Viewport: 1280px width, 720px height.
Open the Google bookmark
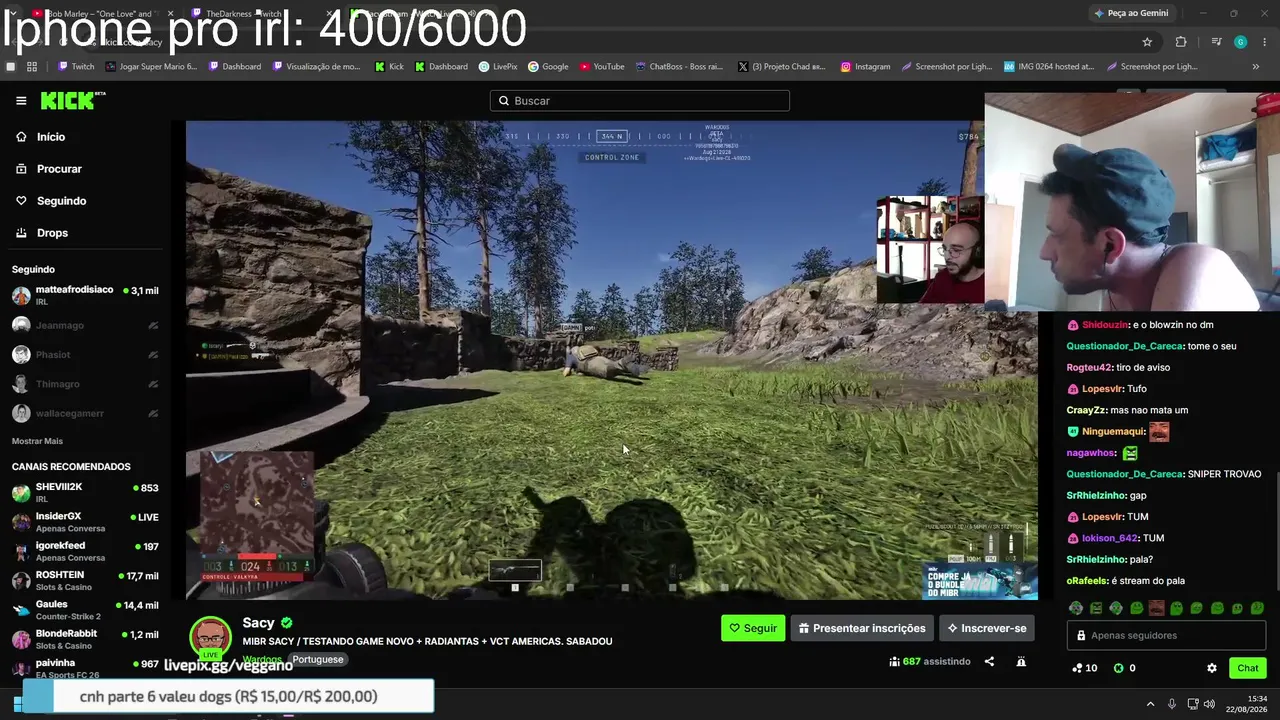pos(548,67)
